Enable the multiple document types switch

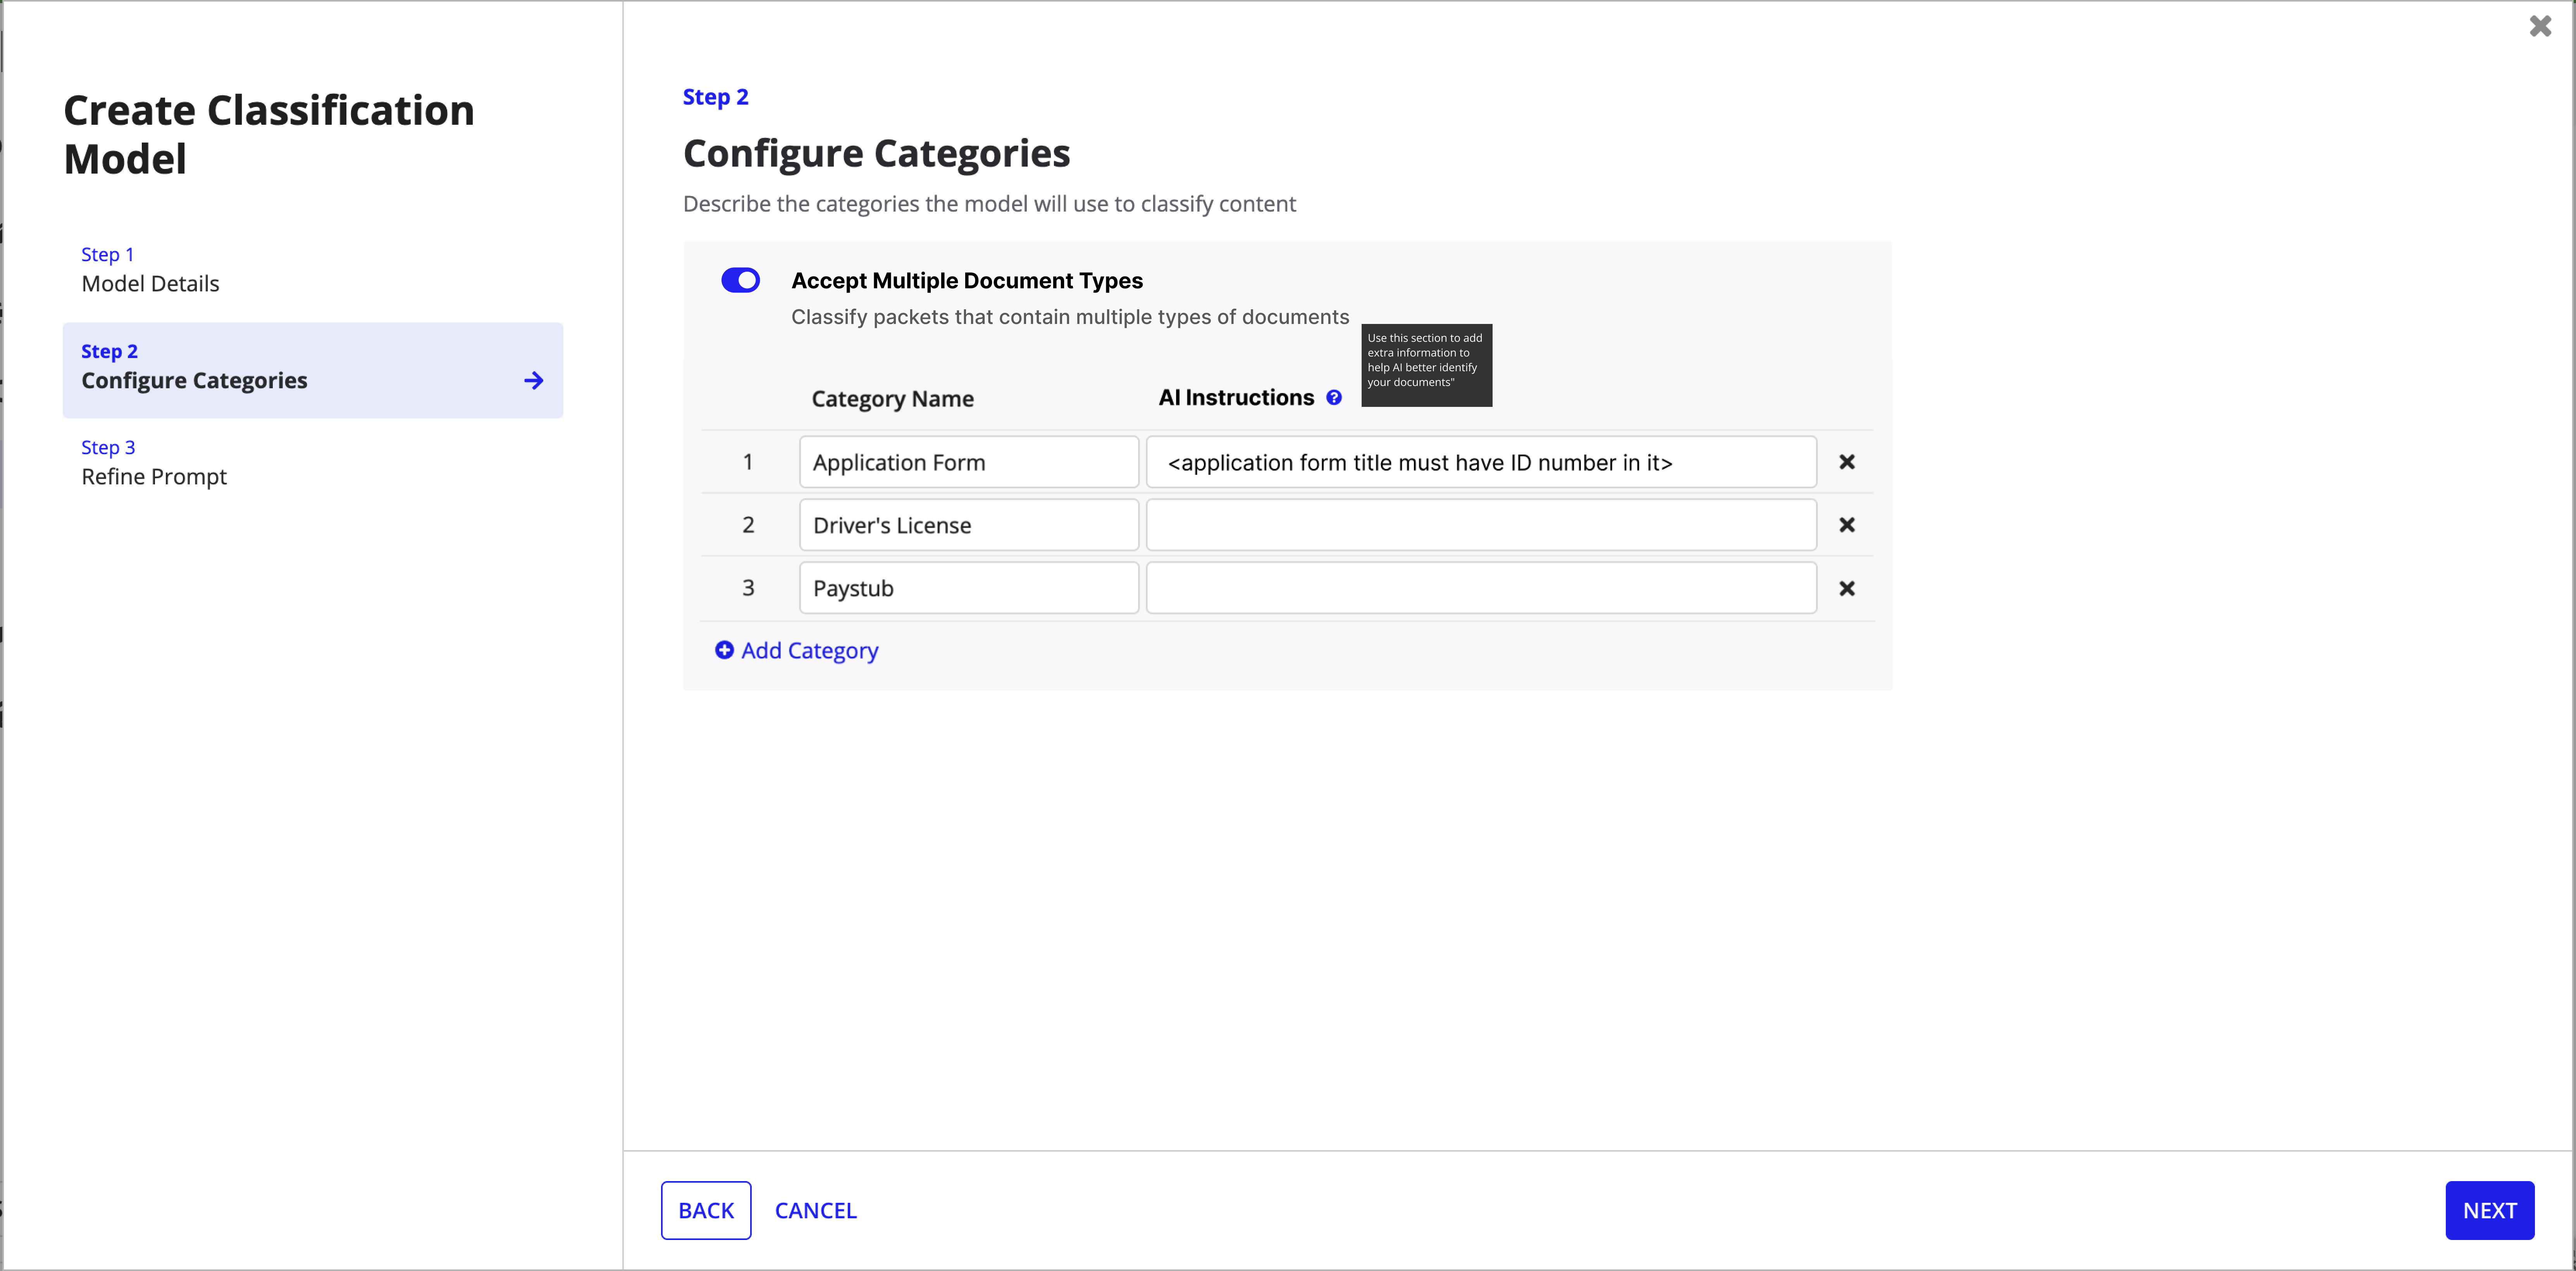[740, 280]
